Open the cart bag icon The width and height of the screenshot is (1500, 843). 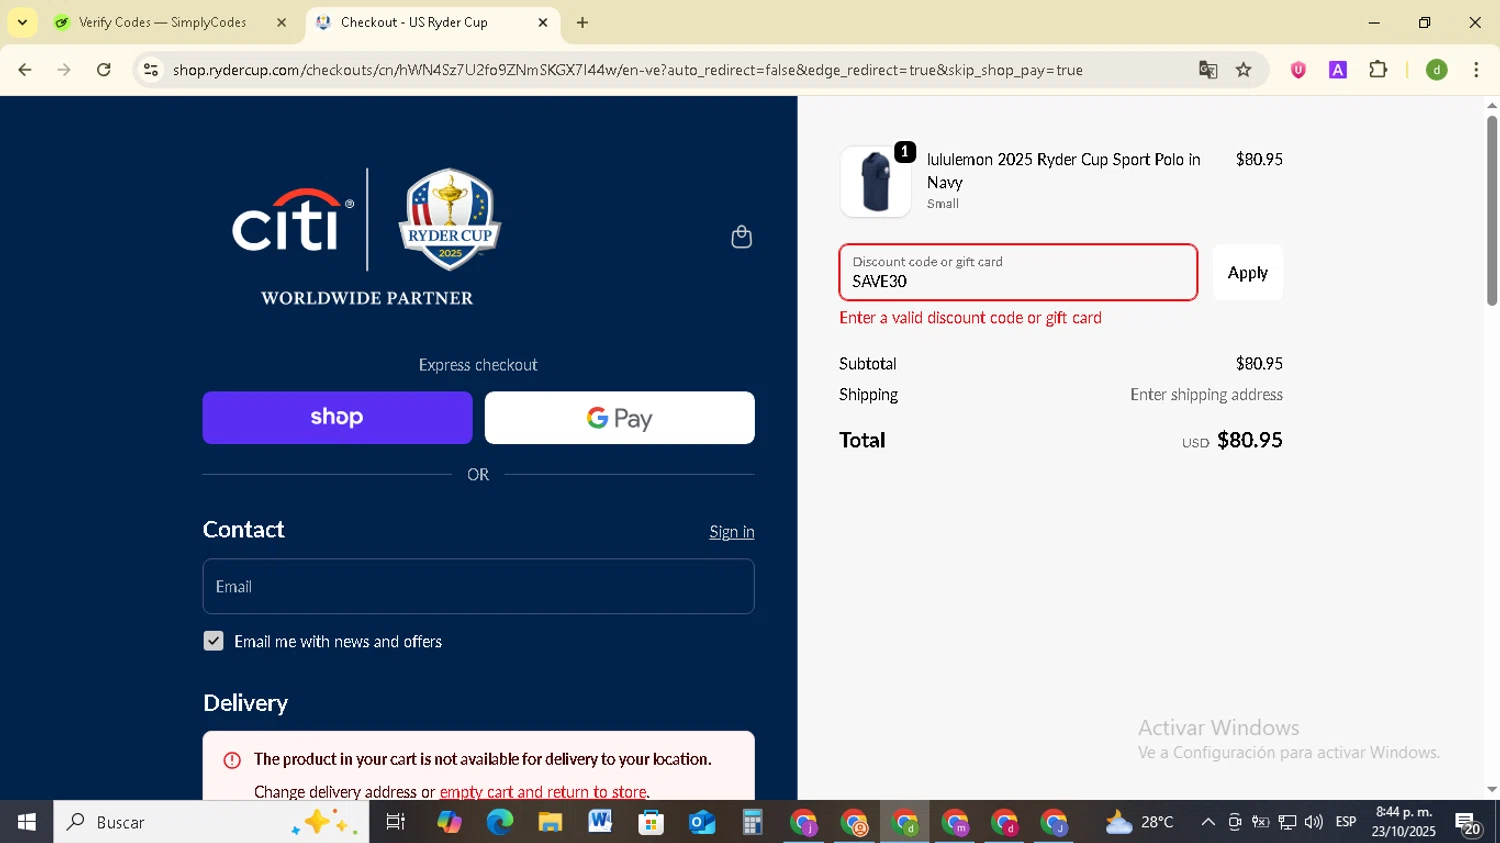pyautogui.click(x=741, y=237)
